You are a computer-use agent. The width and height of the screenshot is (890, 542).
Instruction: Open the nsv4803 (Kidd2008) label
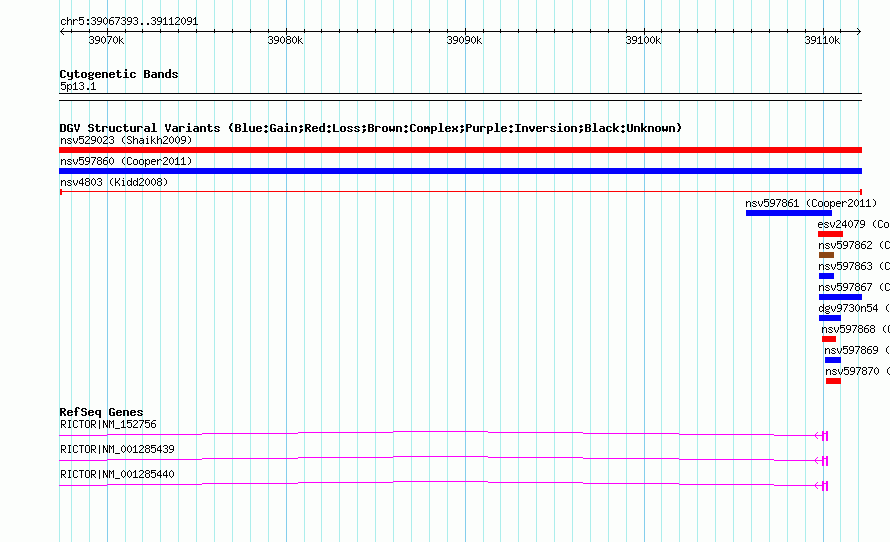point(114,182)
